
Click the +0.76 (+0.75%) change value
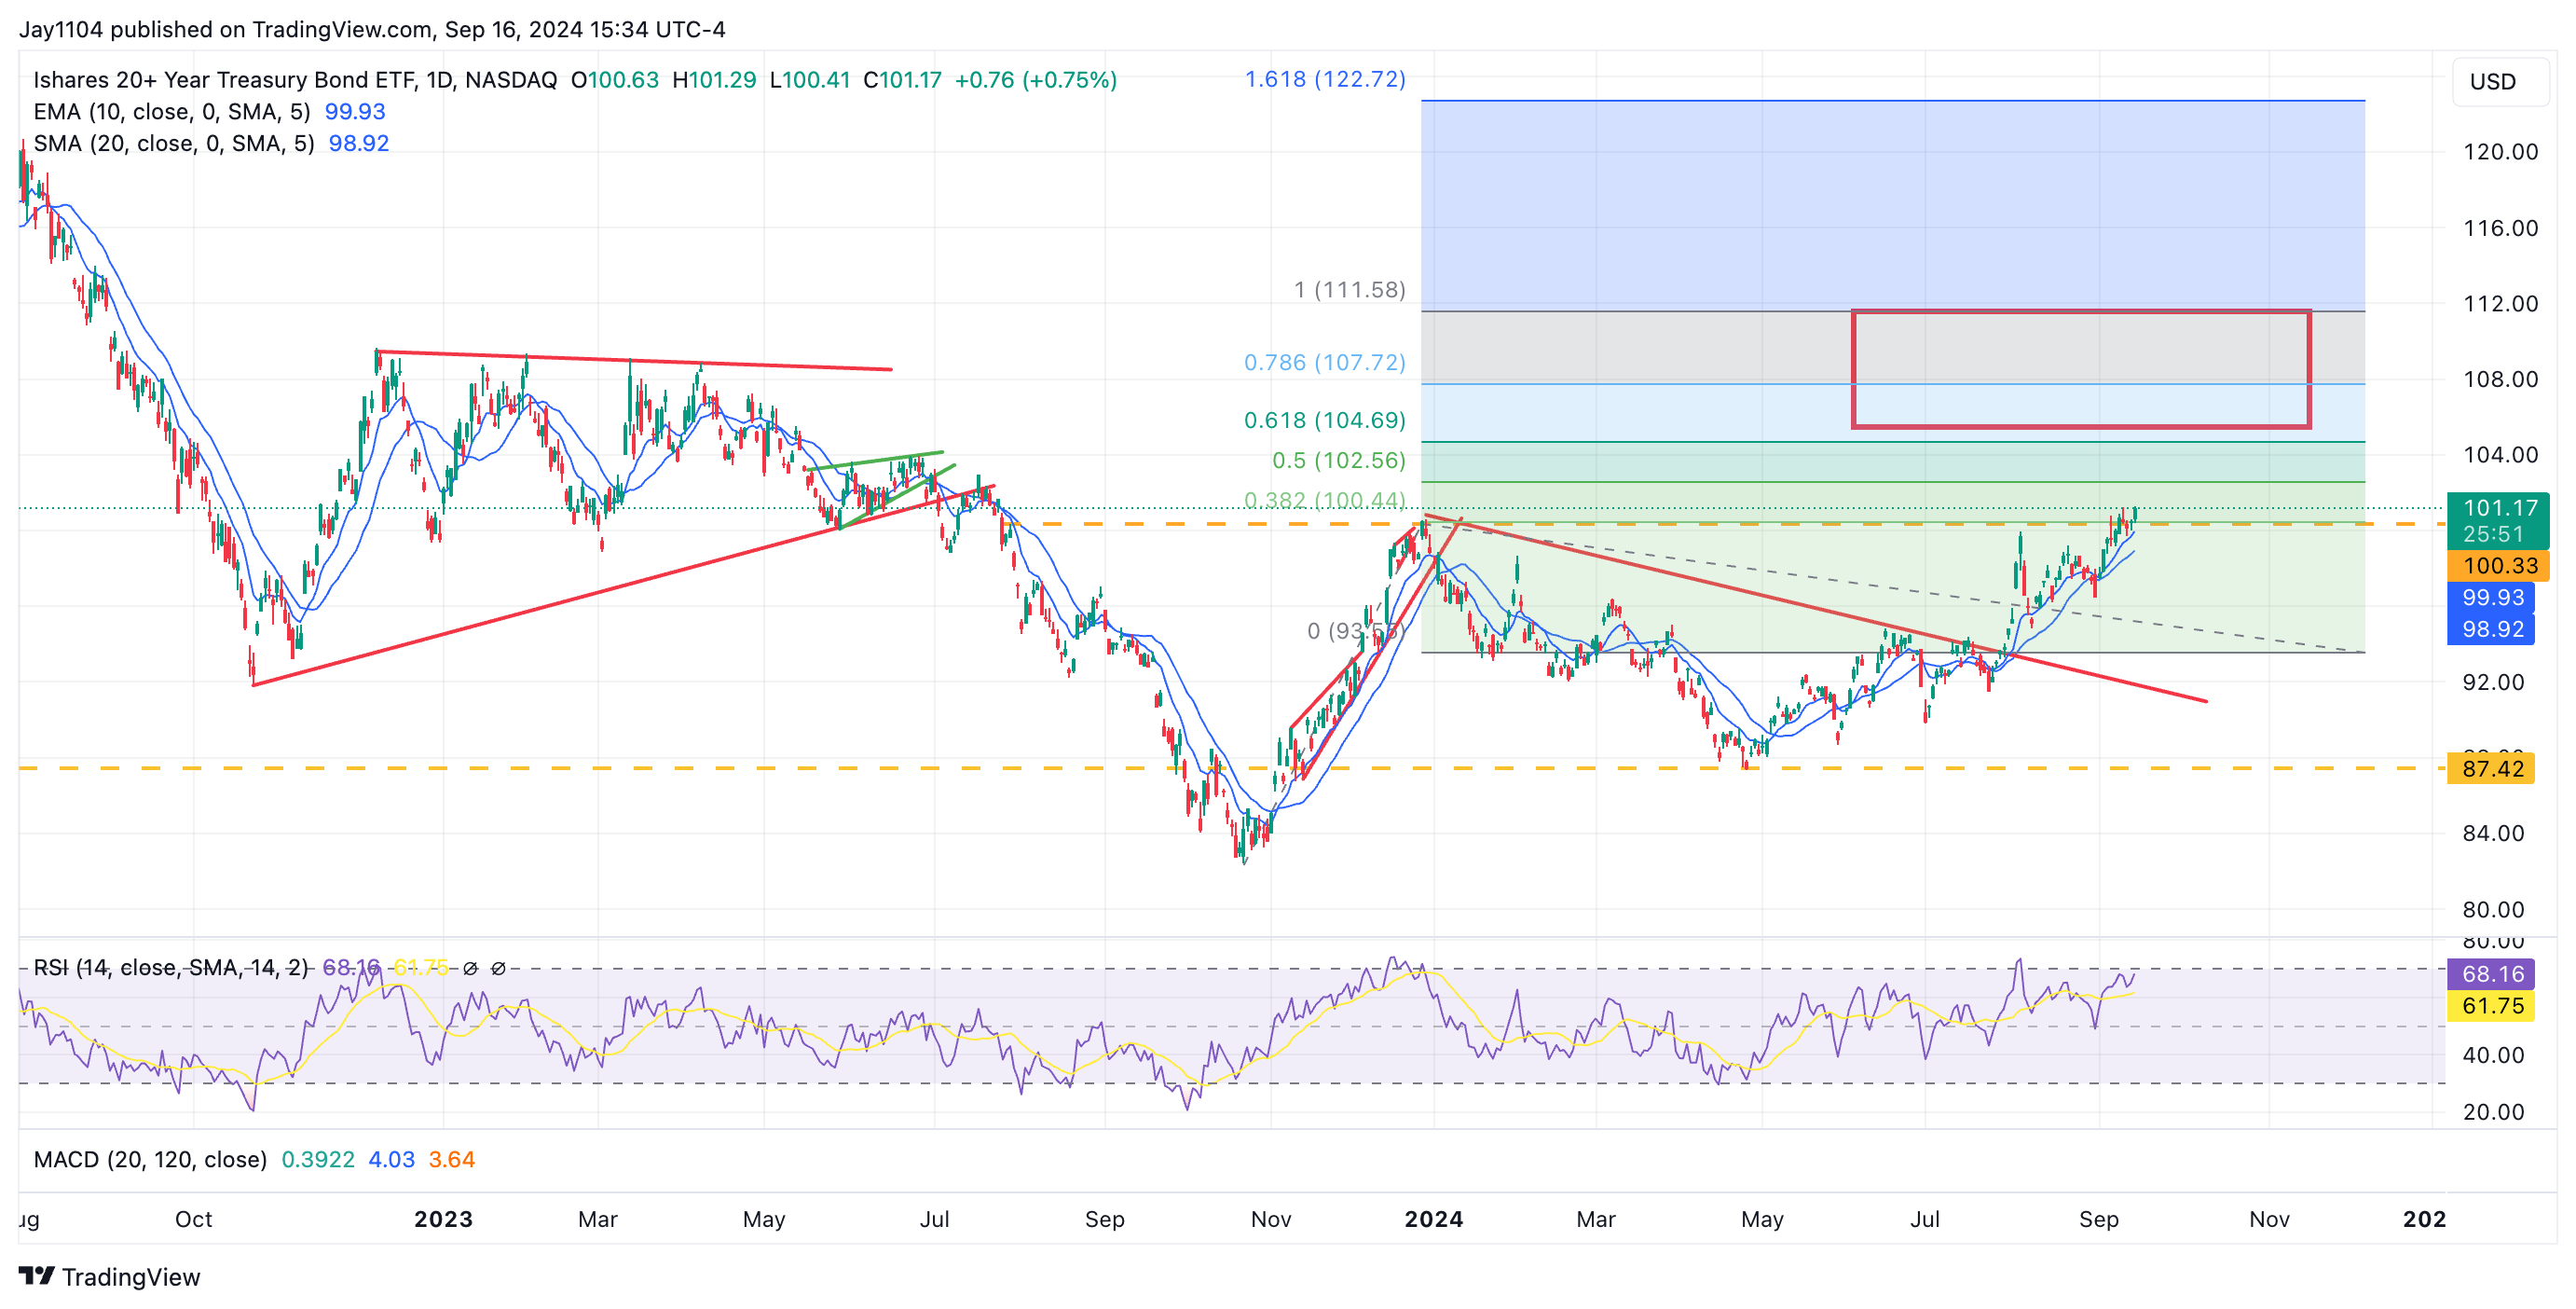pos(1036,80)
